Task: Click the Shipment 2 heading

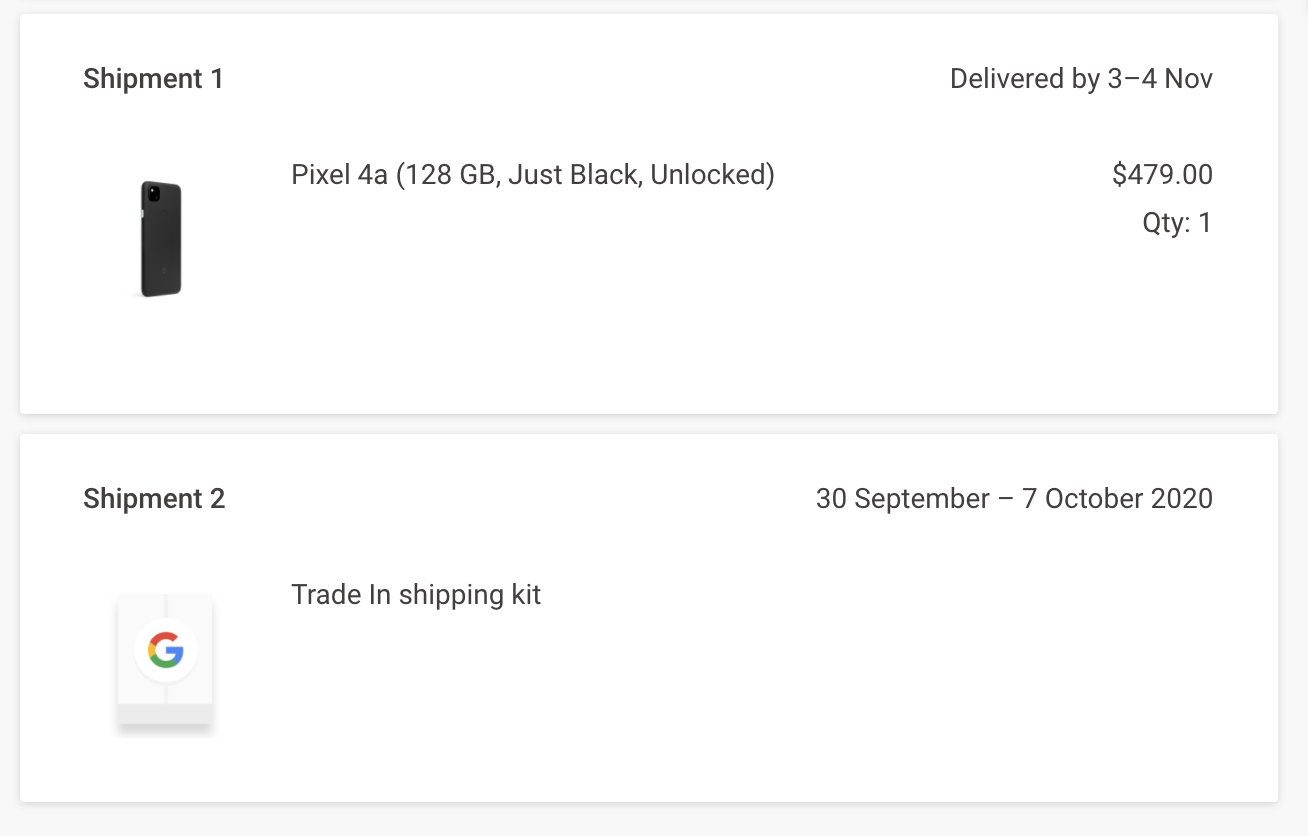Action: [154, 499]
